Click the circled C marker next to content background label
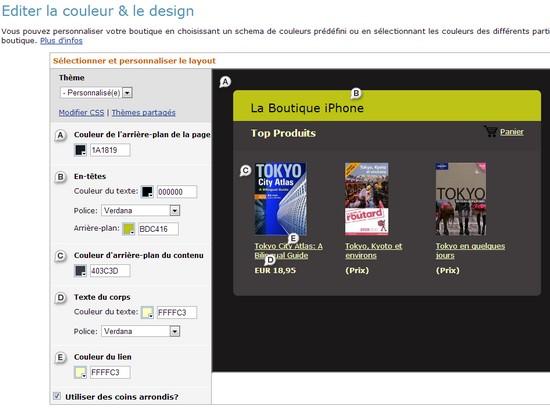This screenshot has width=550, height=412. pyautogui.click(x=61, y=256)
